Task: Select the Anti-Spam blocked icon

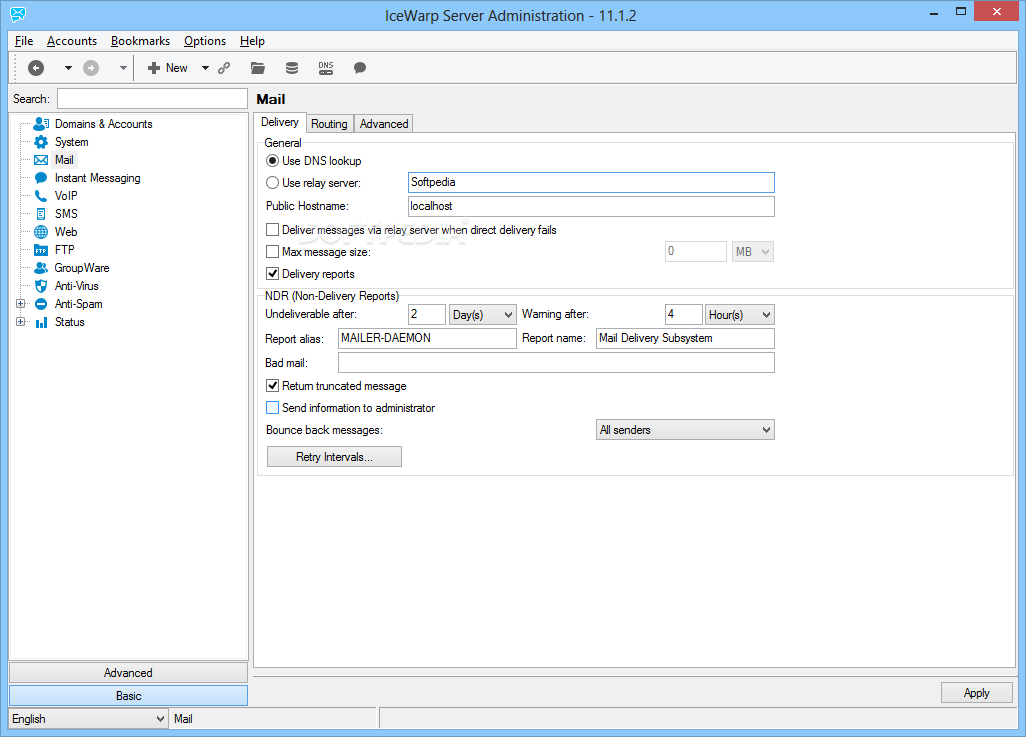Action: [41, 304]
